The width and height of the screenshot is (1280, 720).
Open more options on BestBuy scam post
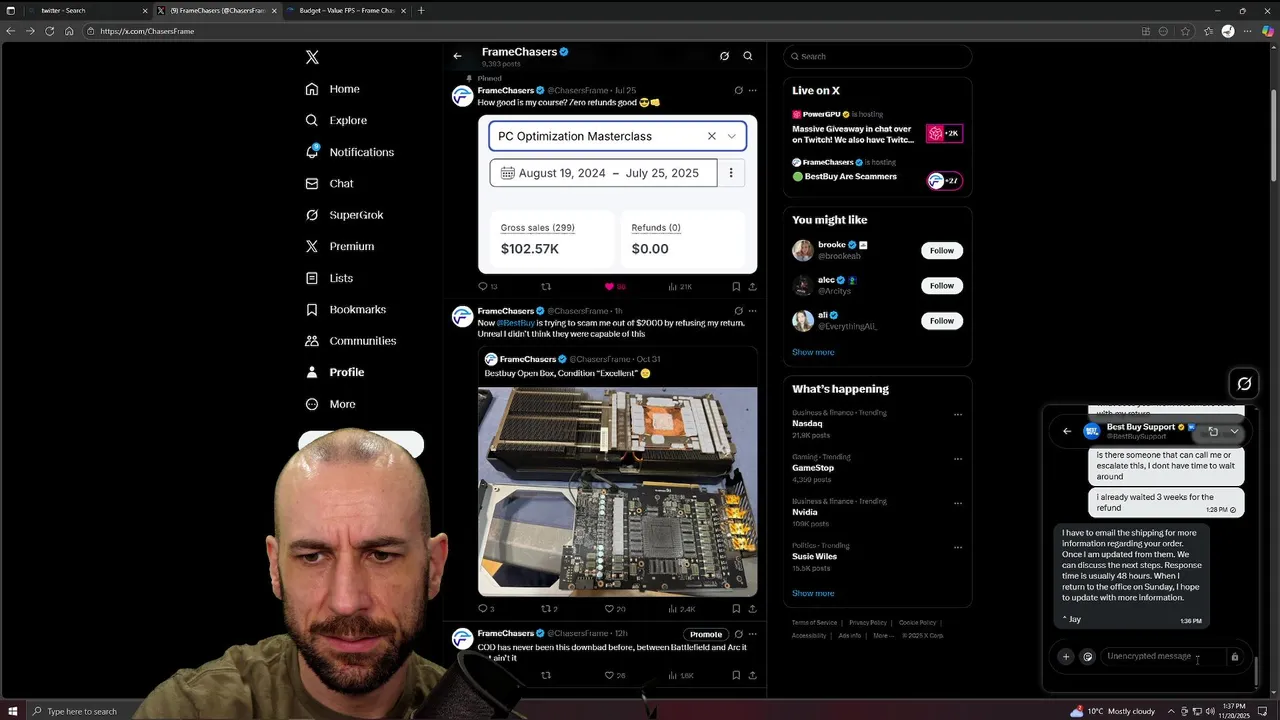pos(752,311)
